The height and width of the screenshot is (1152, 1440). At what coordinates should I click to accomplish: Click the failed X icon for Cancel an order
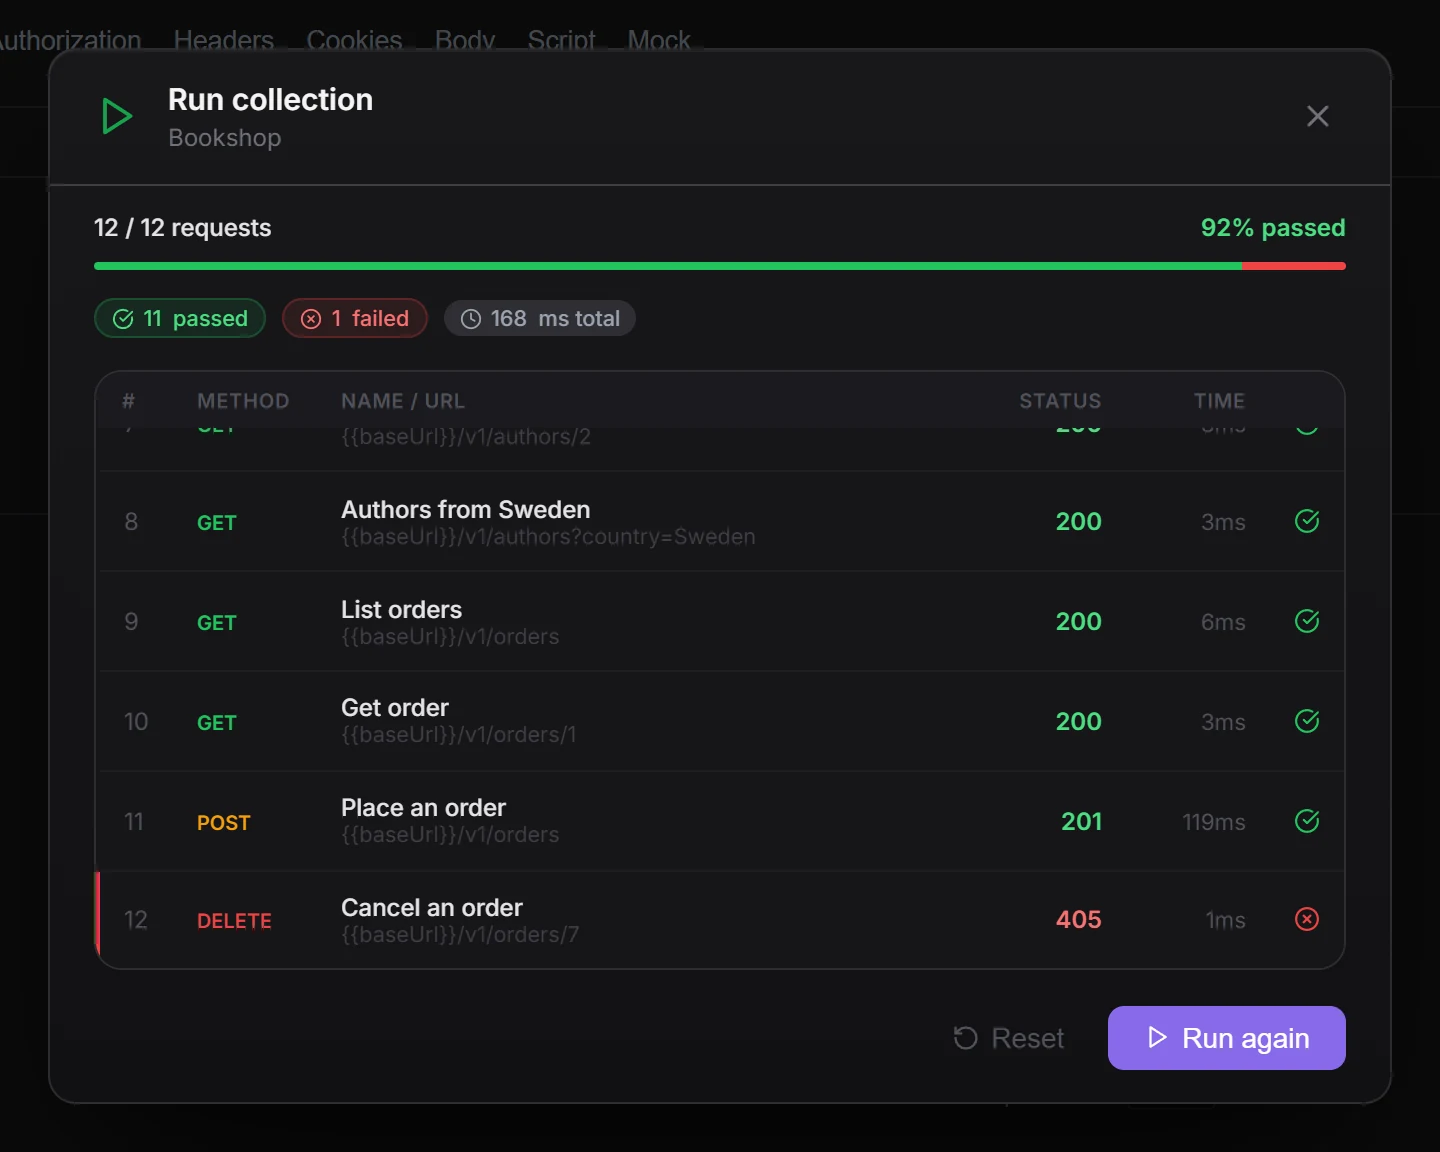pyautogui.click(x=1307, y=919)
